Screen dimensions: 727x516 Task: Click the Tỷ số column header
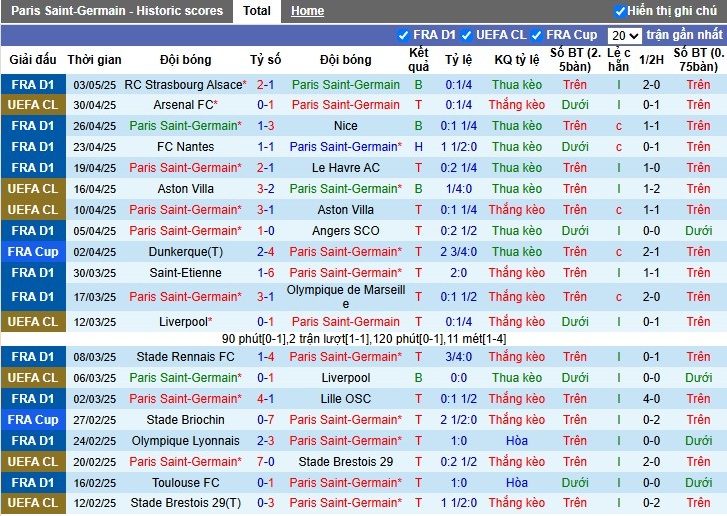[265, 60]
